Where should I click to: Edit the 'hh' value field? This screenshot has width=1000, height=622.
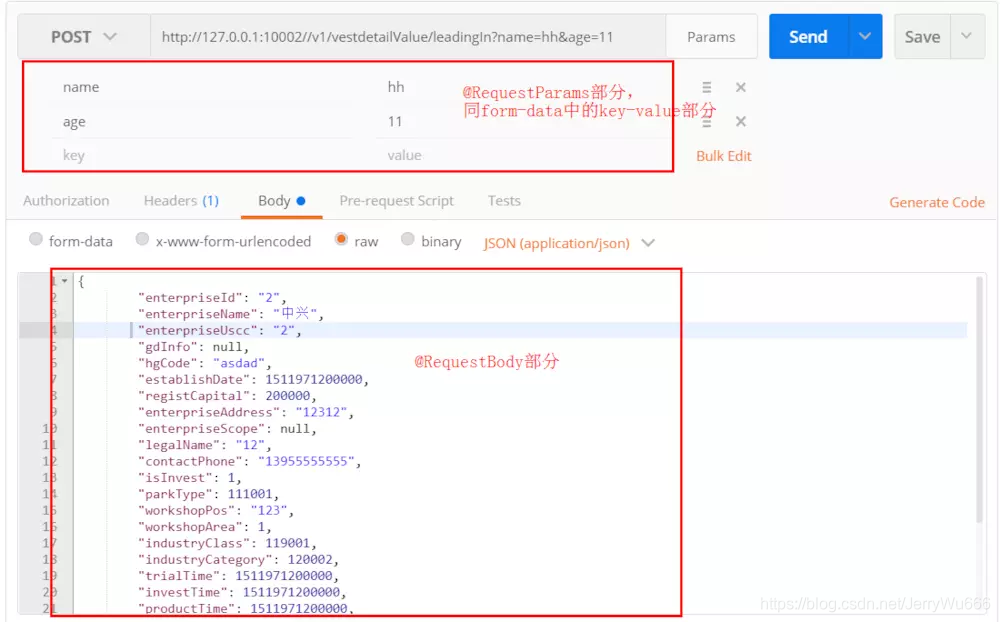(523, 87)
